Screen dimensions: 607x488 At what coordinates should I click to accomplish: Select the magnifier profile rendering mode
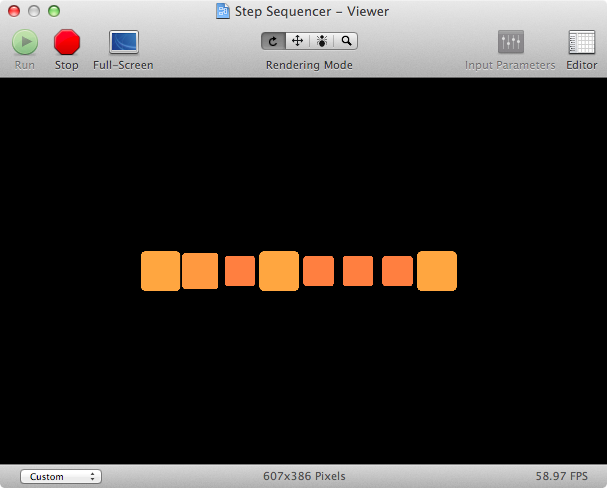tap(346, 41)
